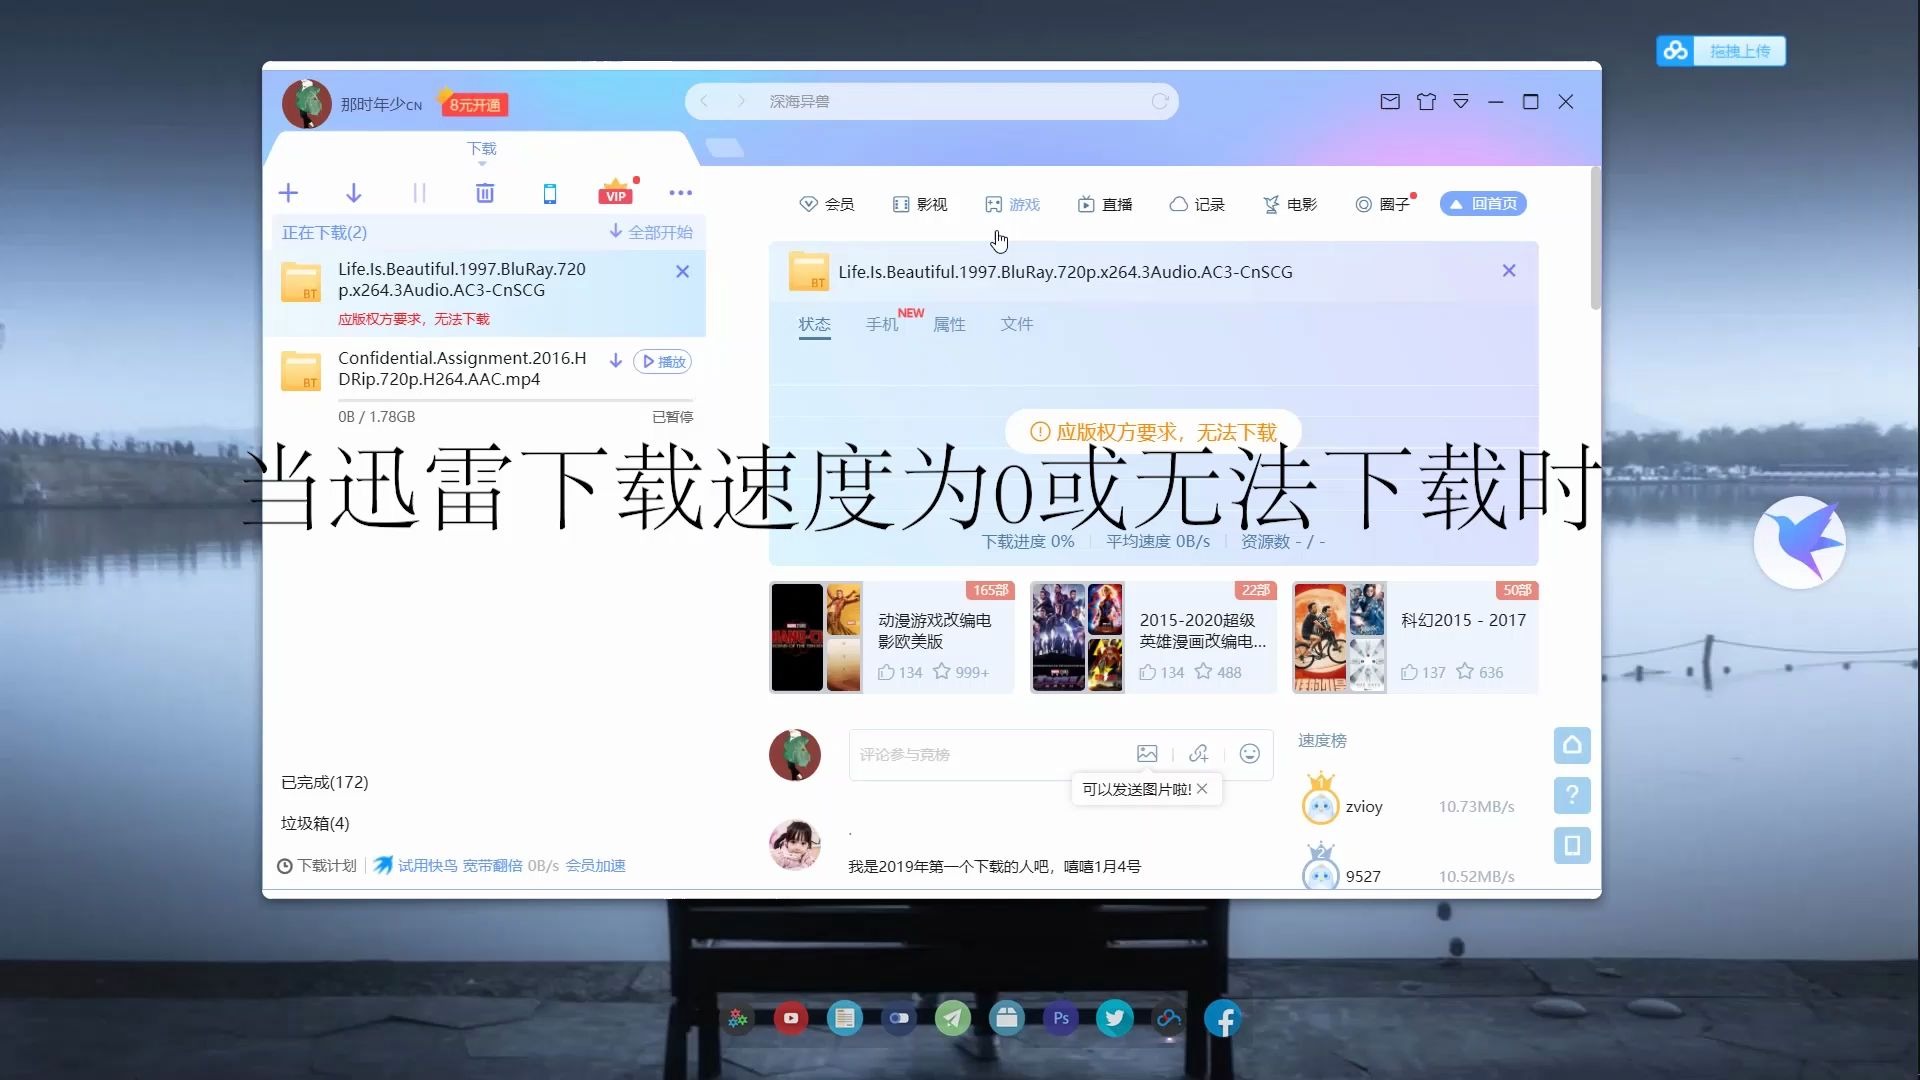The height and width of the screenshot is (1080, 1920).
Task: Open the emoji smiley picker
Action: [x=1250, y=754]
